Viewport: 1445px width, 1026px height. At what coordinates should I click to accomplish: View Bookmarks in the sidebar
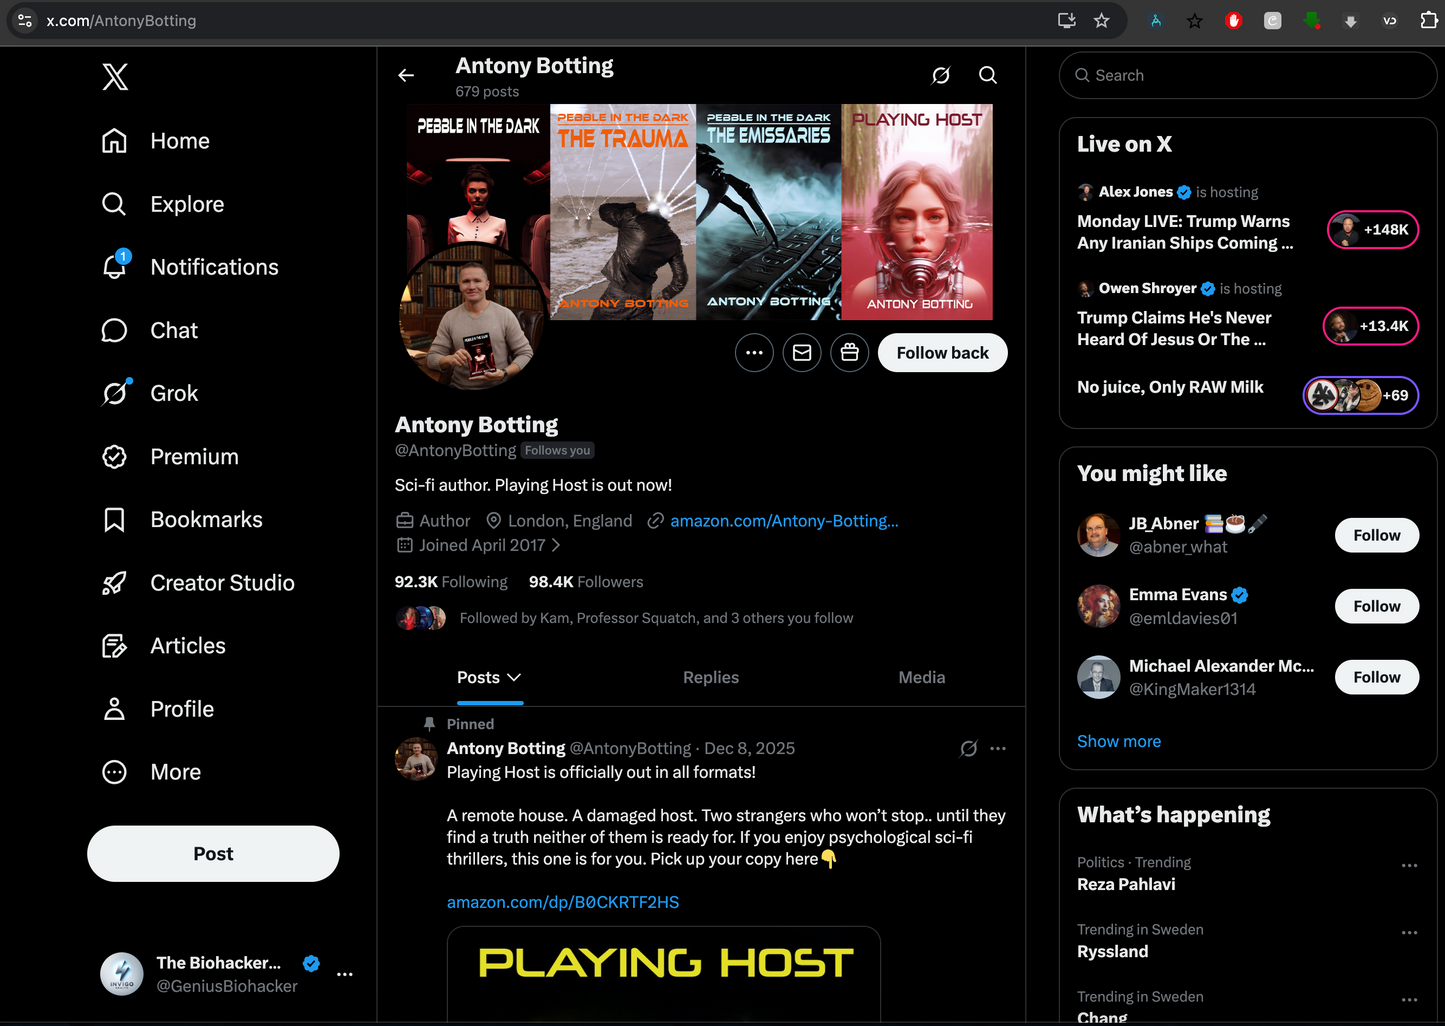pos(182,520)
